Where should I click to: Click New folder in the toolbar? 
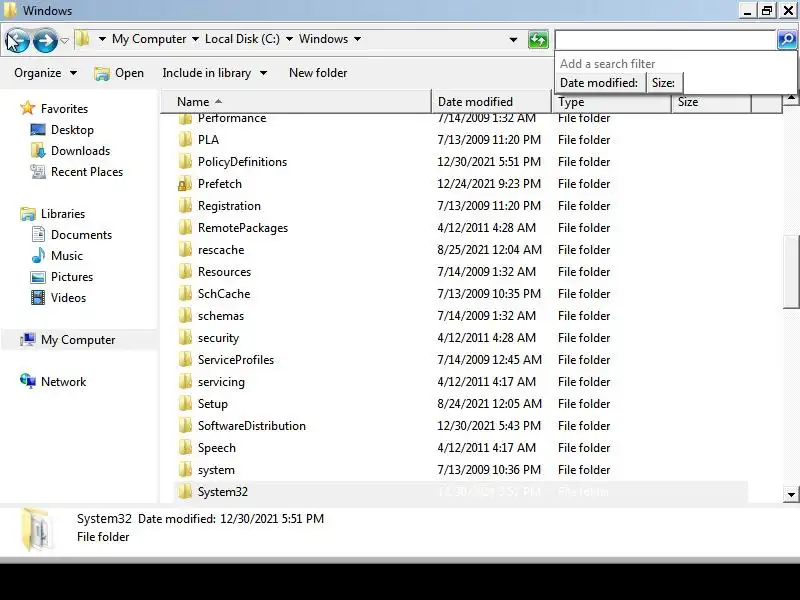pos(318,73)
